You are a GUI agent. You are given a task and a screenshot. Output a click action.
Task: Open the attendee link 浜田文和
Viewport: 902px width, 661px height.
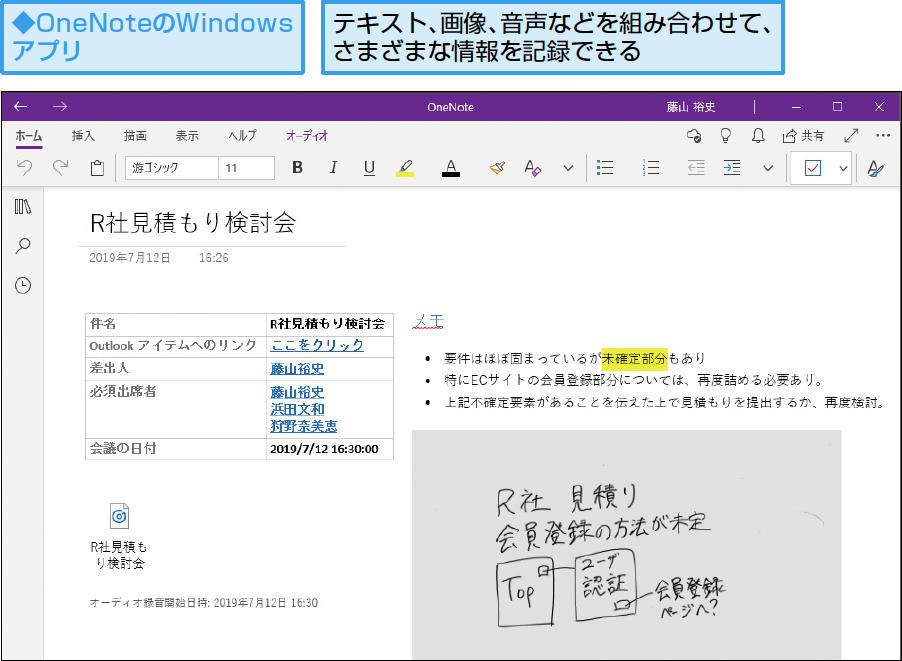297,409
